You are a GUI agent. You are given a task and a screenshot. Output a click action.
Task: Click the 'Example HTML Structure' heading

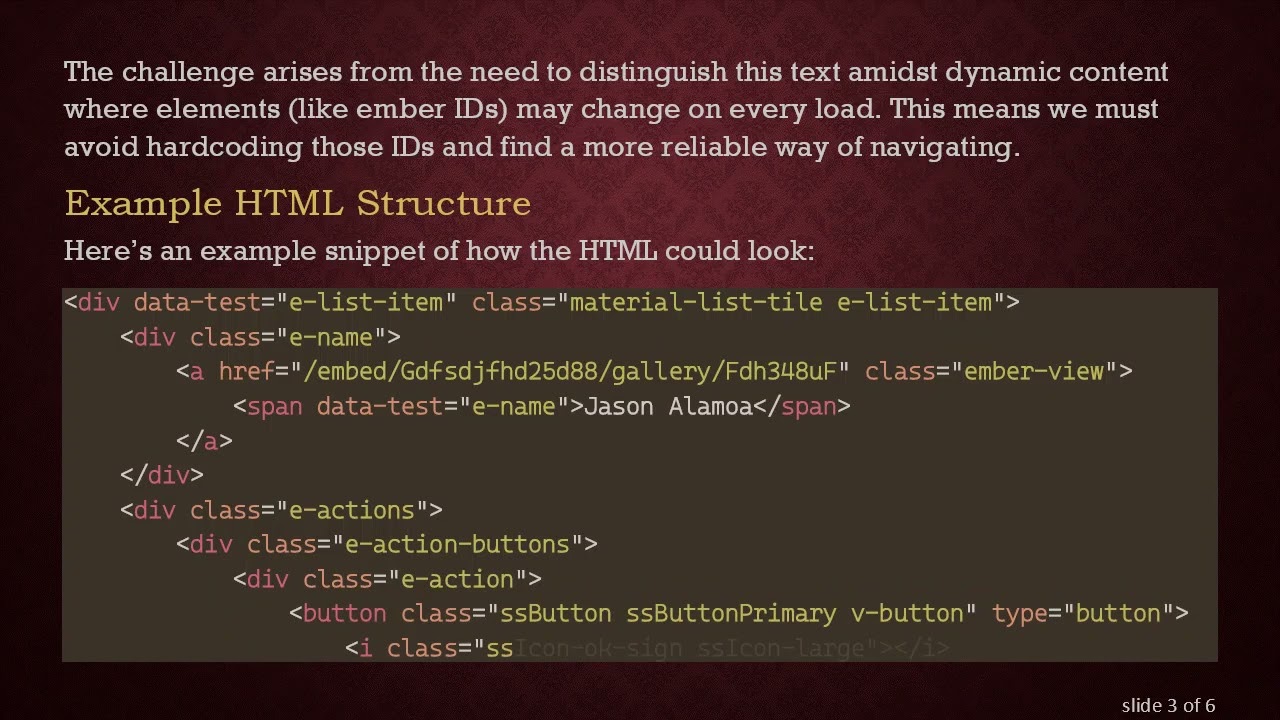tap(297, 203)
